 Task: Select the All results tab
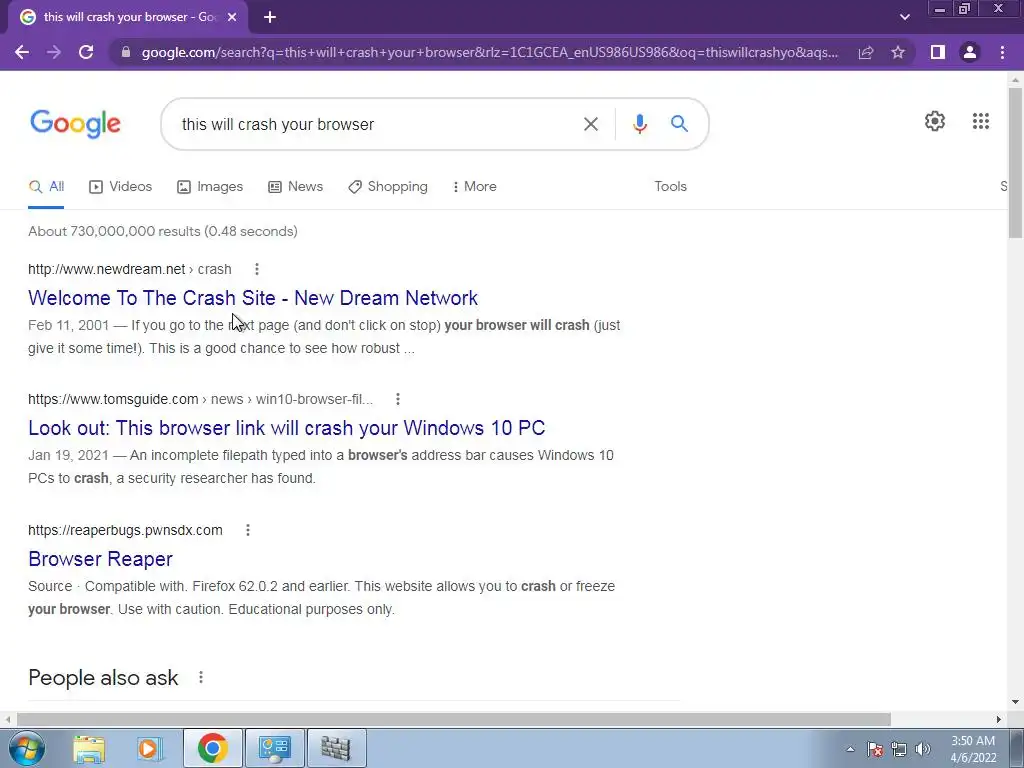click(x=46, y=187)
